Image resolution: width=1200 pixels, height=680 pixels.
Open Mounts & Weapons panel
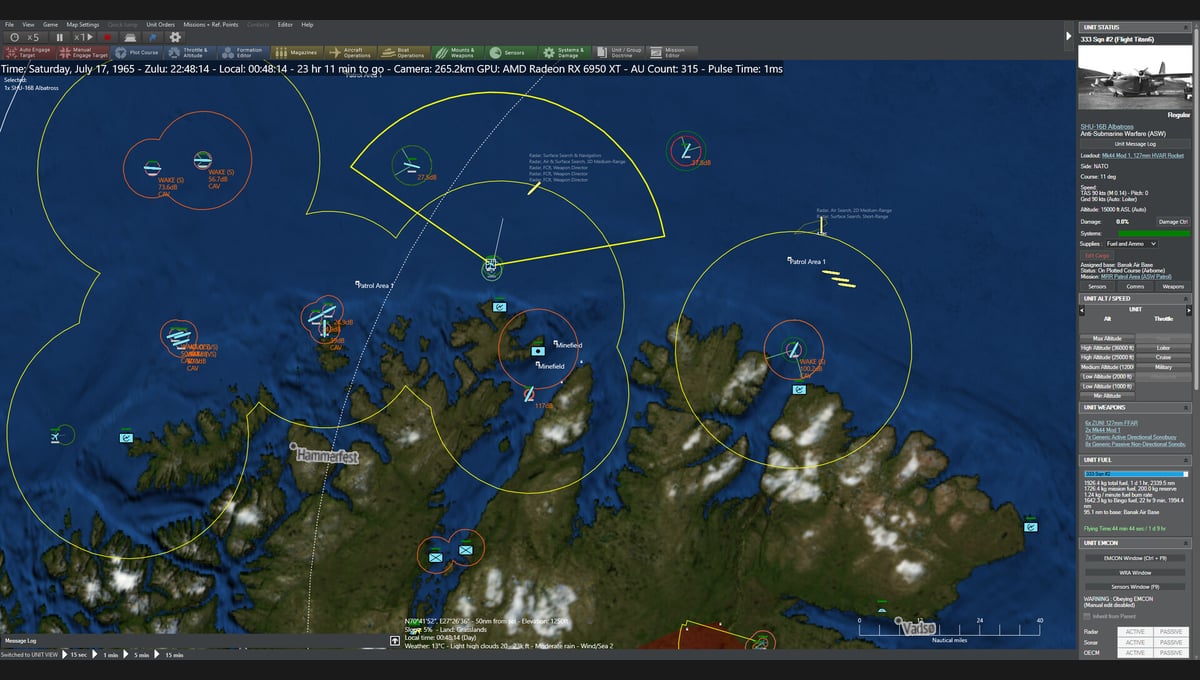[456, 52]
